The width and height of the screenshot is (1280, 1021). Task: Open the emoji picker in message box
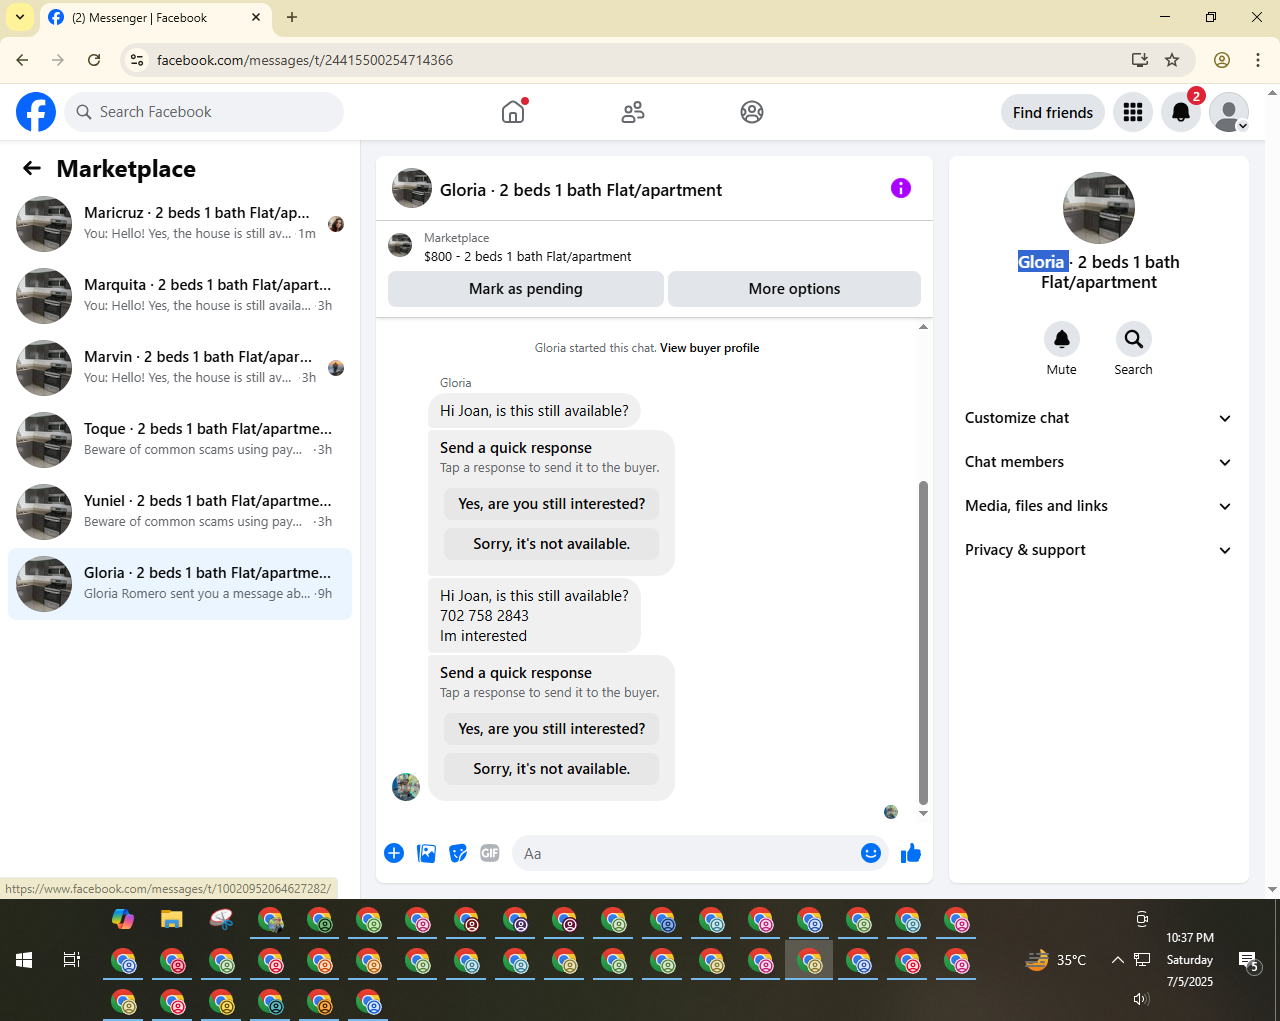(871, 853)
